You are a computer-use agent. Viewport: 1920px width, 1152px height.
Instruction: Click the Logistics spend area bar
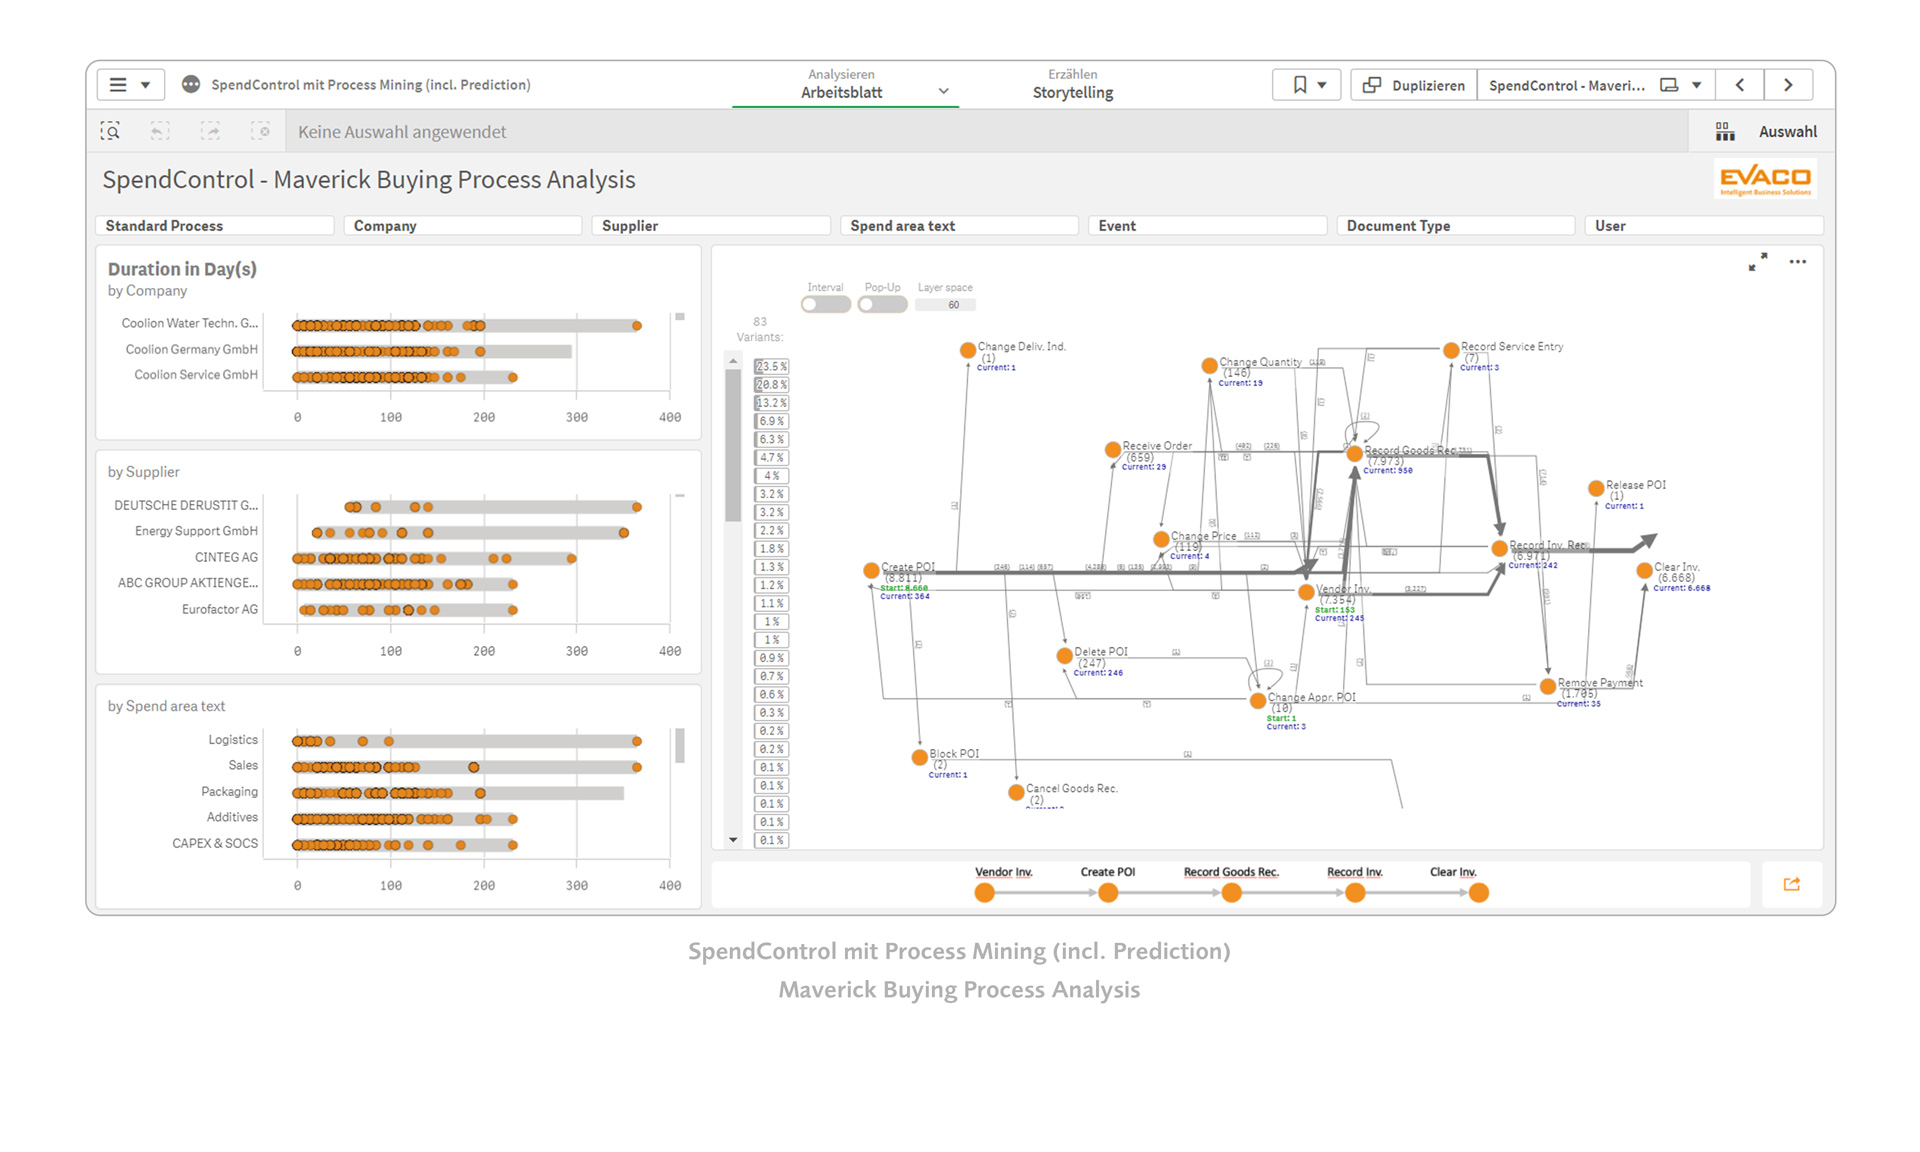[466, 742]
